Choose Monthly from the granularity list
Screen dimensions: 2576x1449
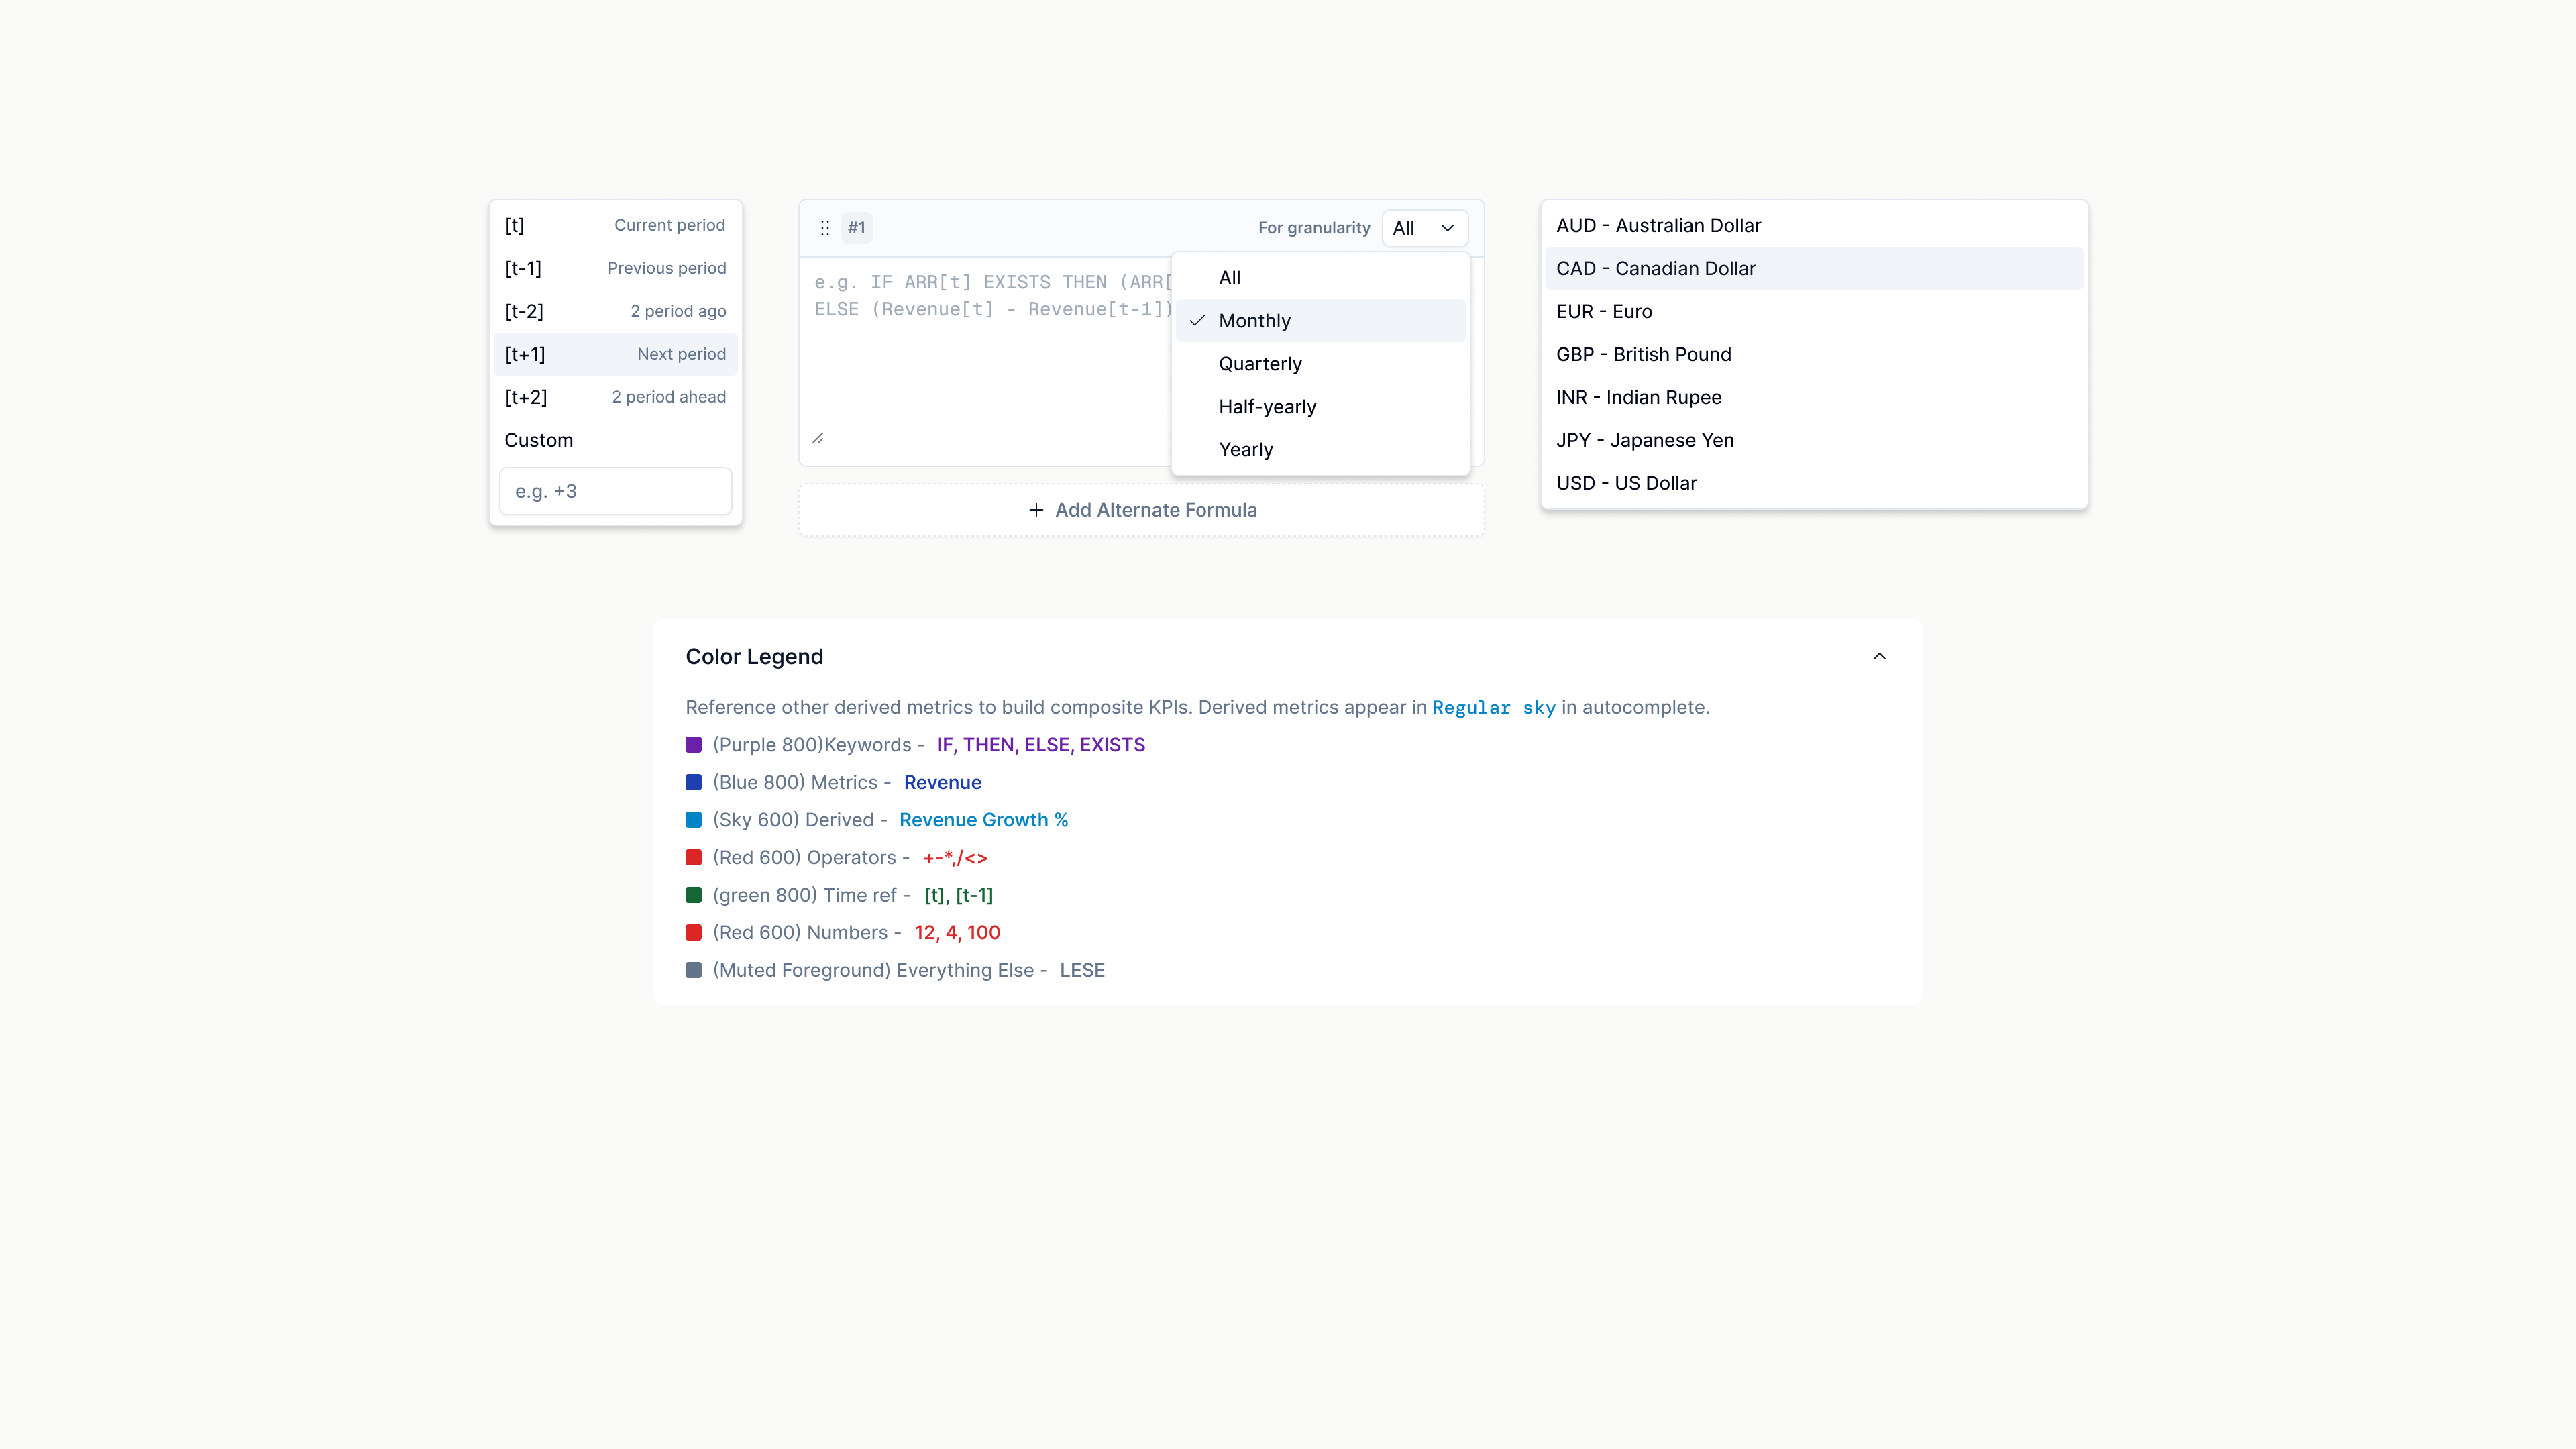click(x=1320, y=321)
